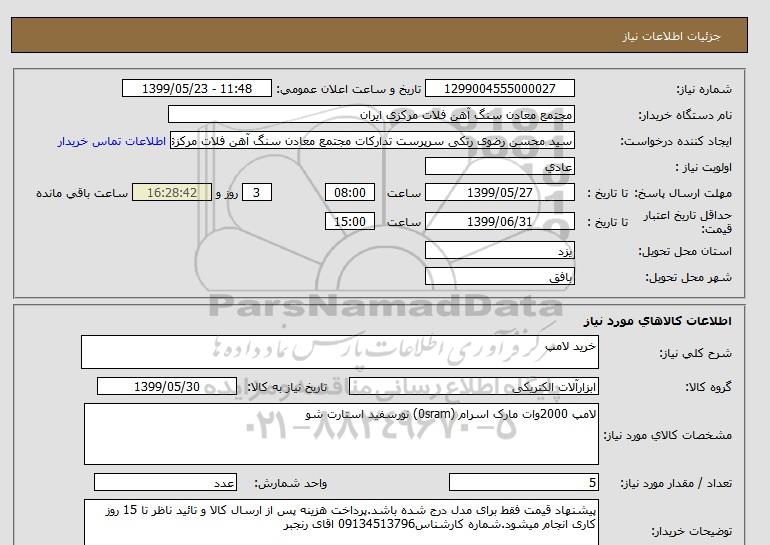Click the countdown timer 16:28:42
Viewport: 770px width, 545px height.
point(172,192)
